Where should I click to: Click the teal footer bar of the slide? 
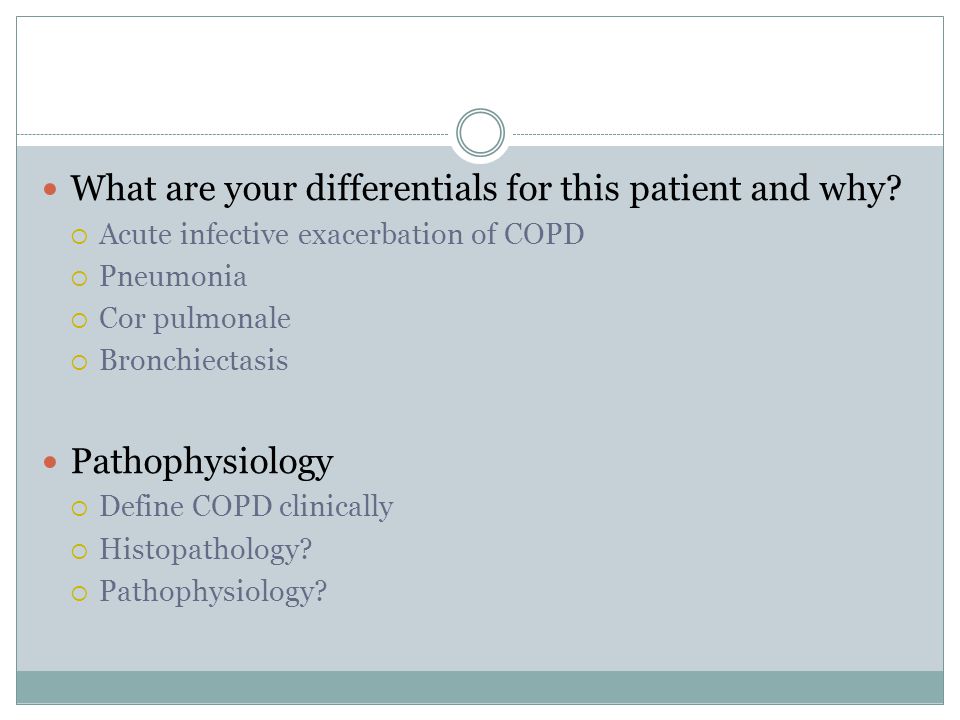pos(480,687)
